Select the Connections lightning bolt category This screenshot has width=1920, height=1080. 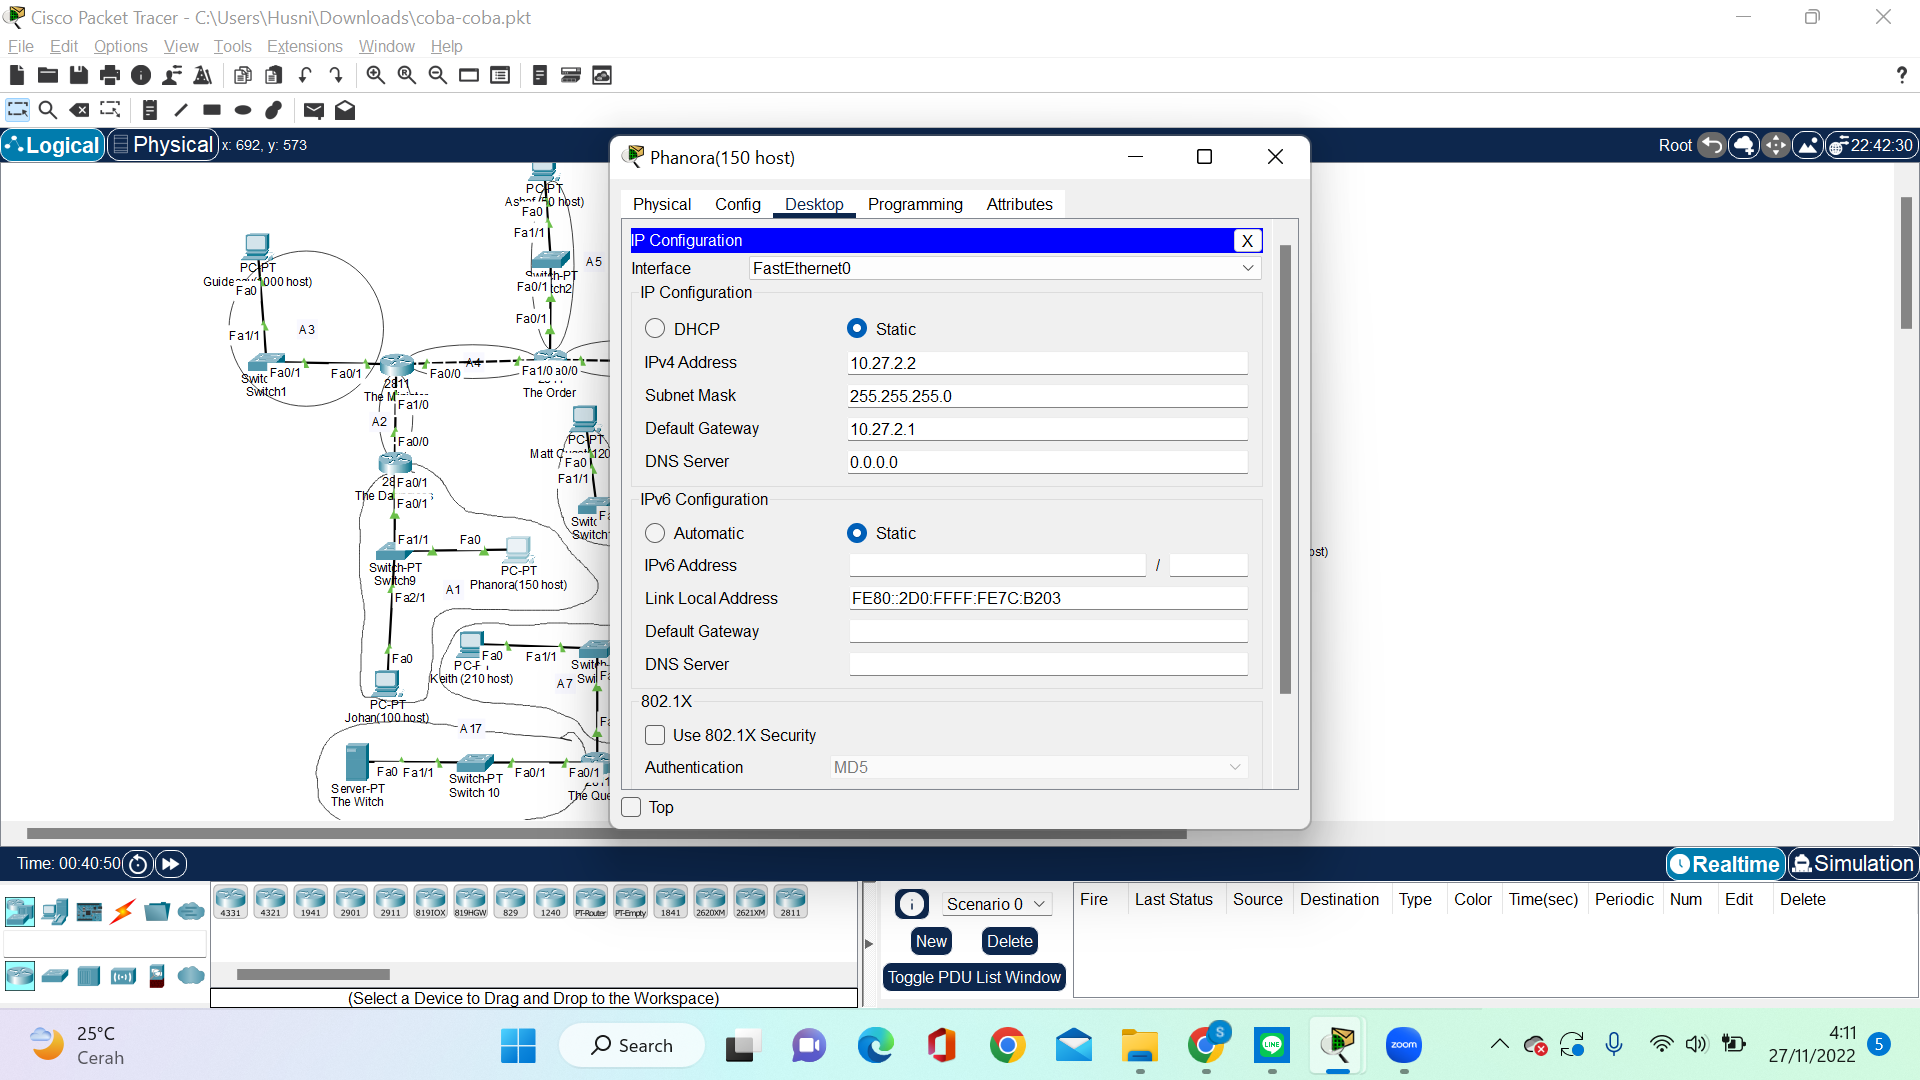tap(123, 911)
